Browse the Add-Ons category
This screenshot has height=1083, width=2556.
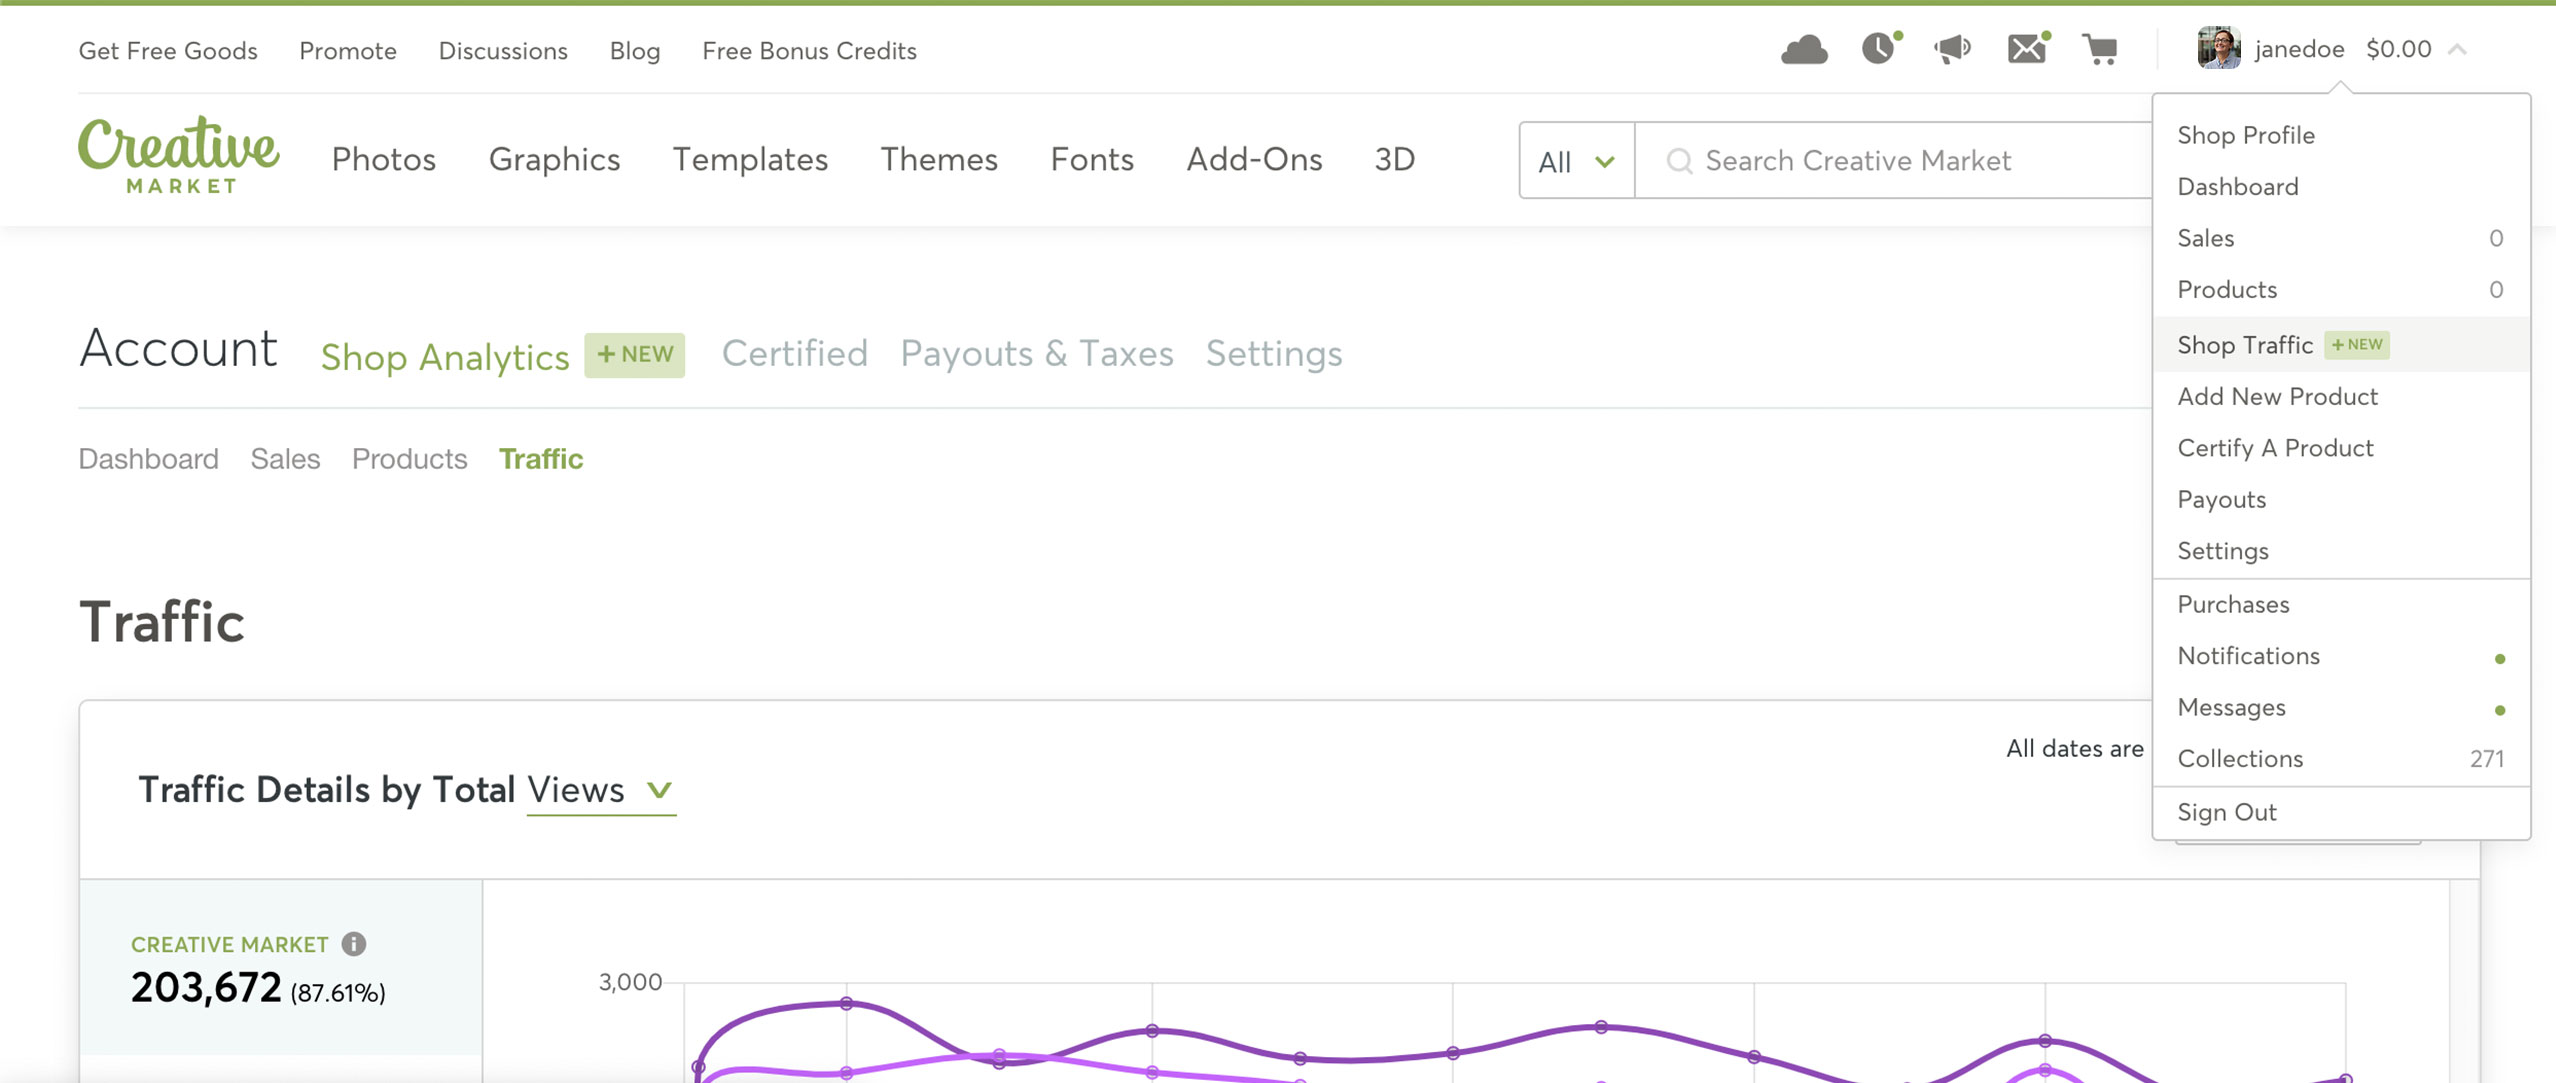[1254, 159]
